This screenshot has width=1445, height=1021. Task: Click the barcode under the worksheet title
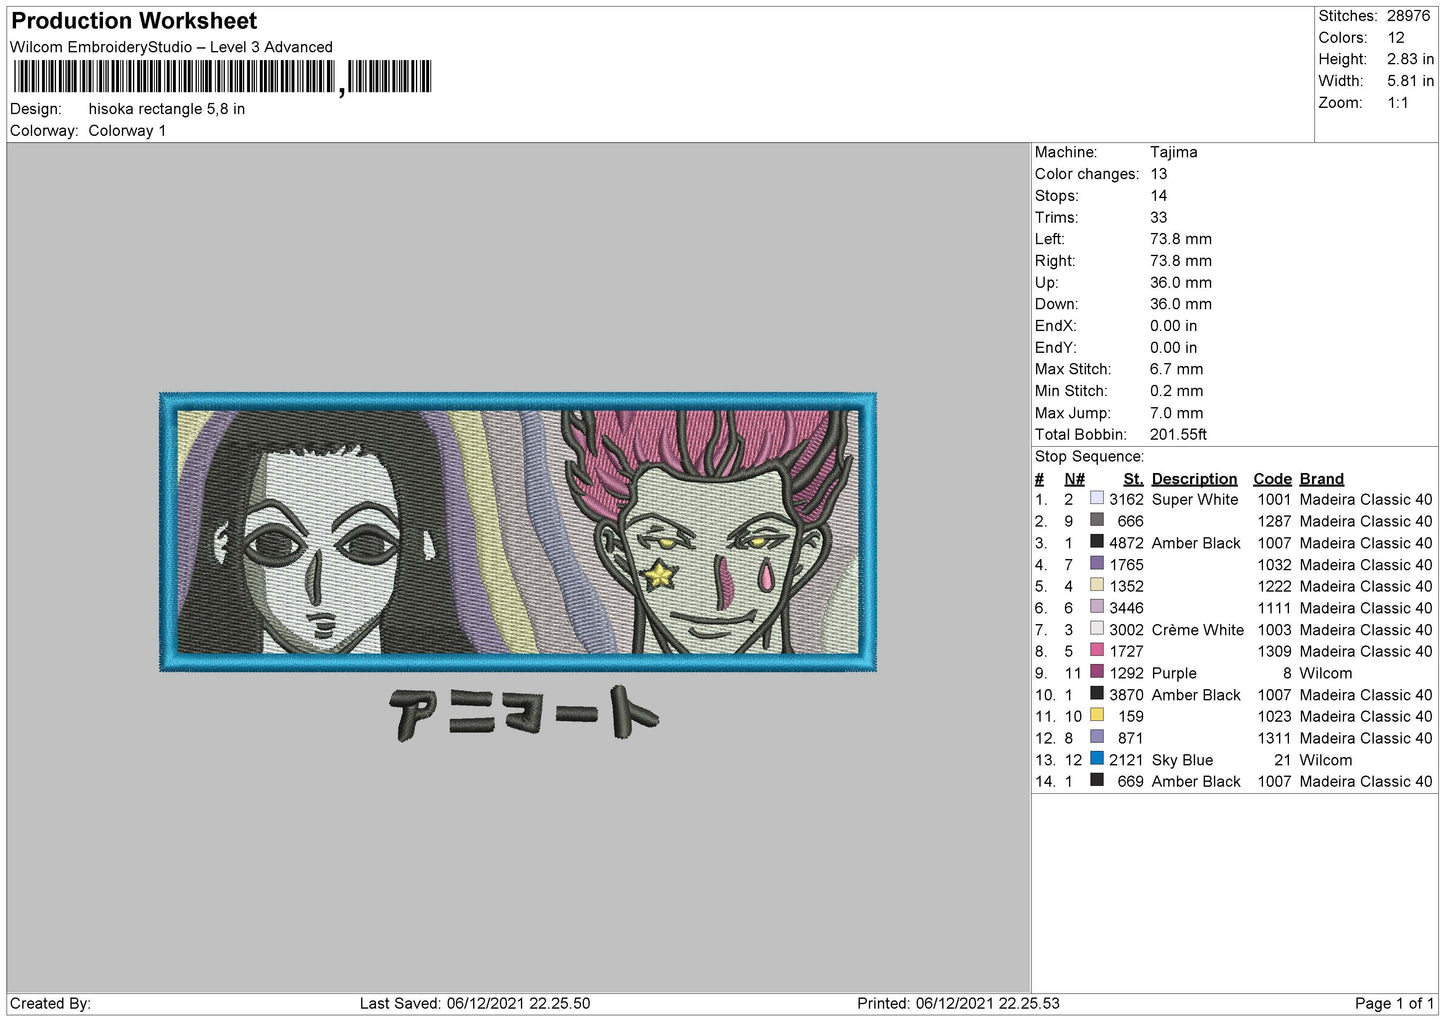point(222,77)
